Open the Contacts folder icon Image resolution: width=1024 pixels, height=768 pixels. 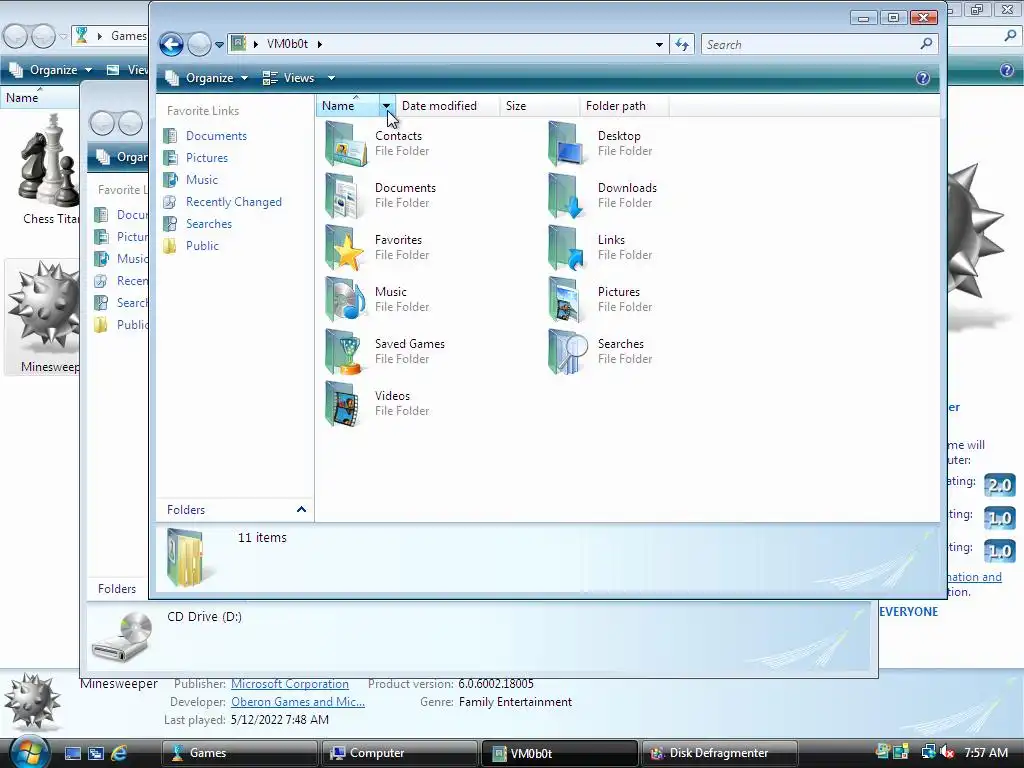tap(345, 144)
